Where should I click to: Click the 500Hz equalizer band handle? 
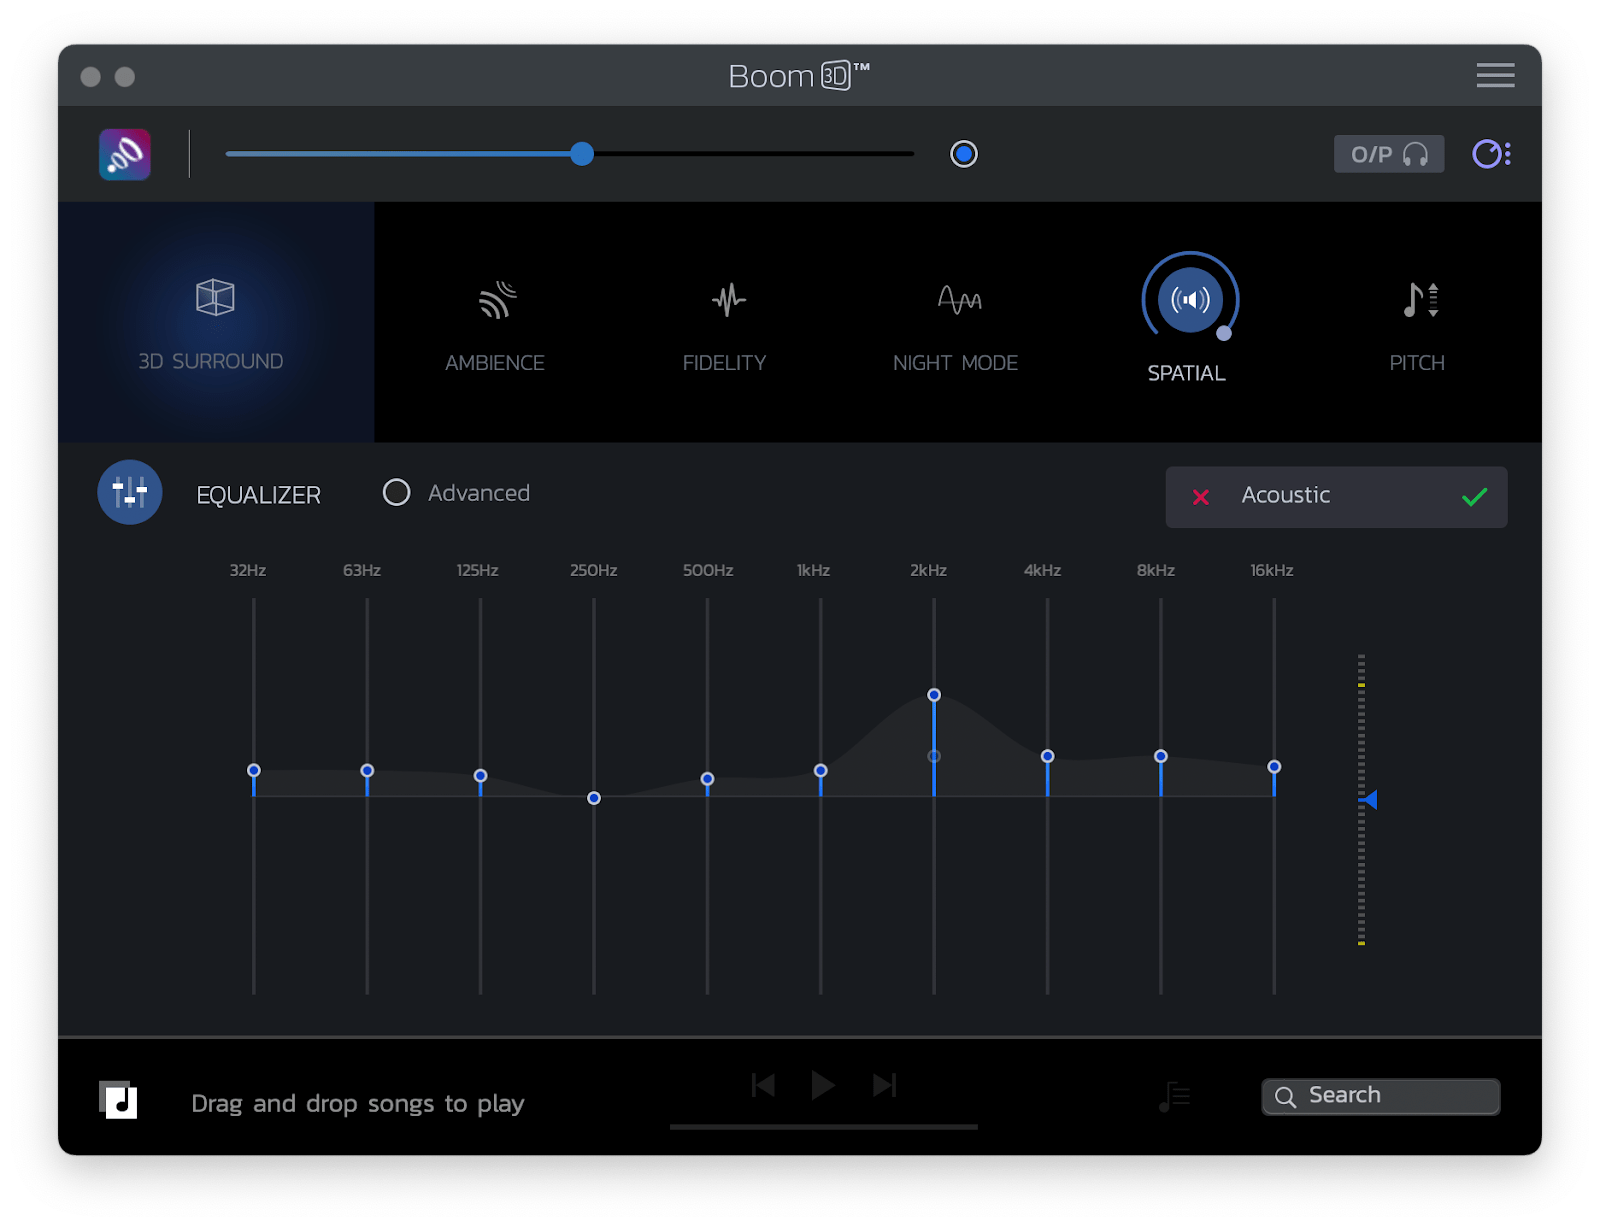point(707,779)
